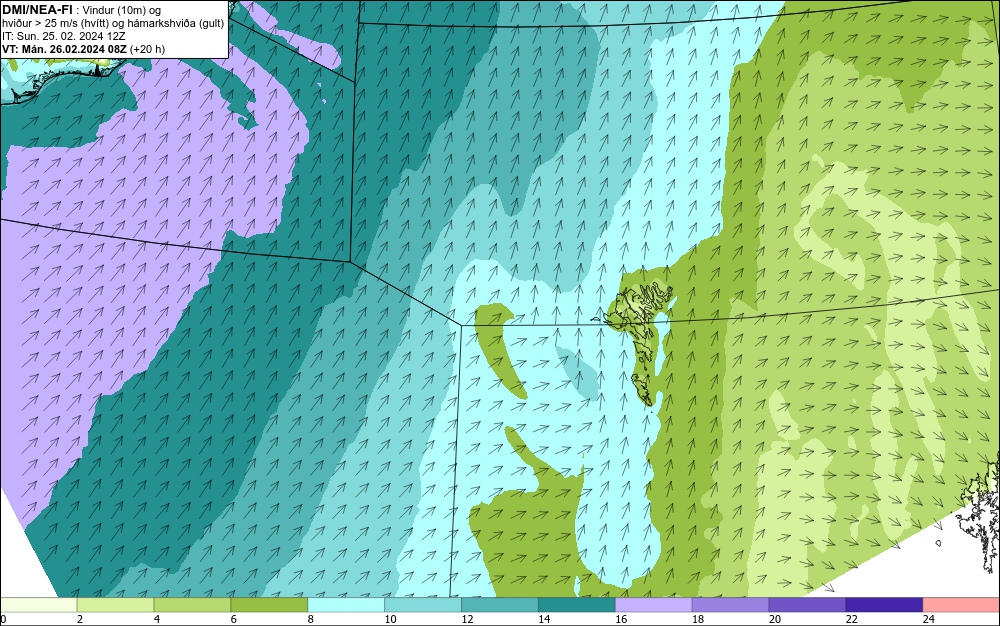The height and width of the screenshot is (626, 1000).
Task: Click the legend scale label "20"
Action: (x=775, y=619)
